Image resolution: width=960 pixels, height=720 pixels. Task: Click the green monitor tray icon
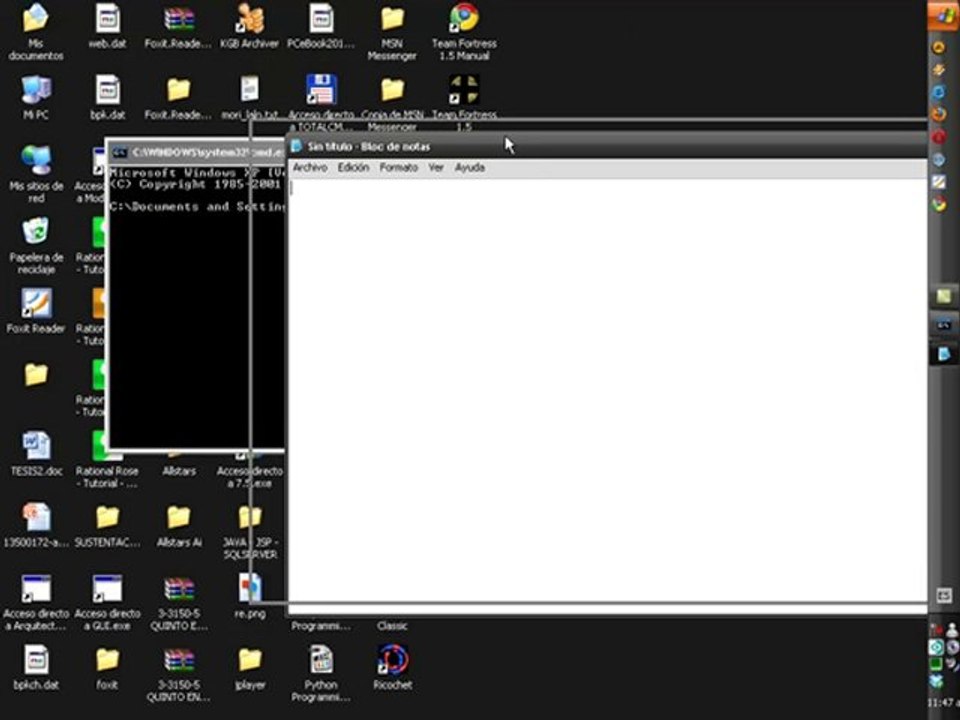click(x=936, y=664)
